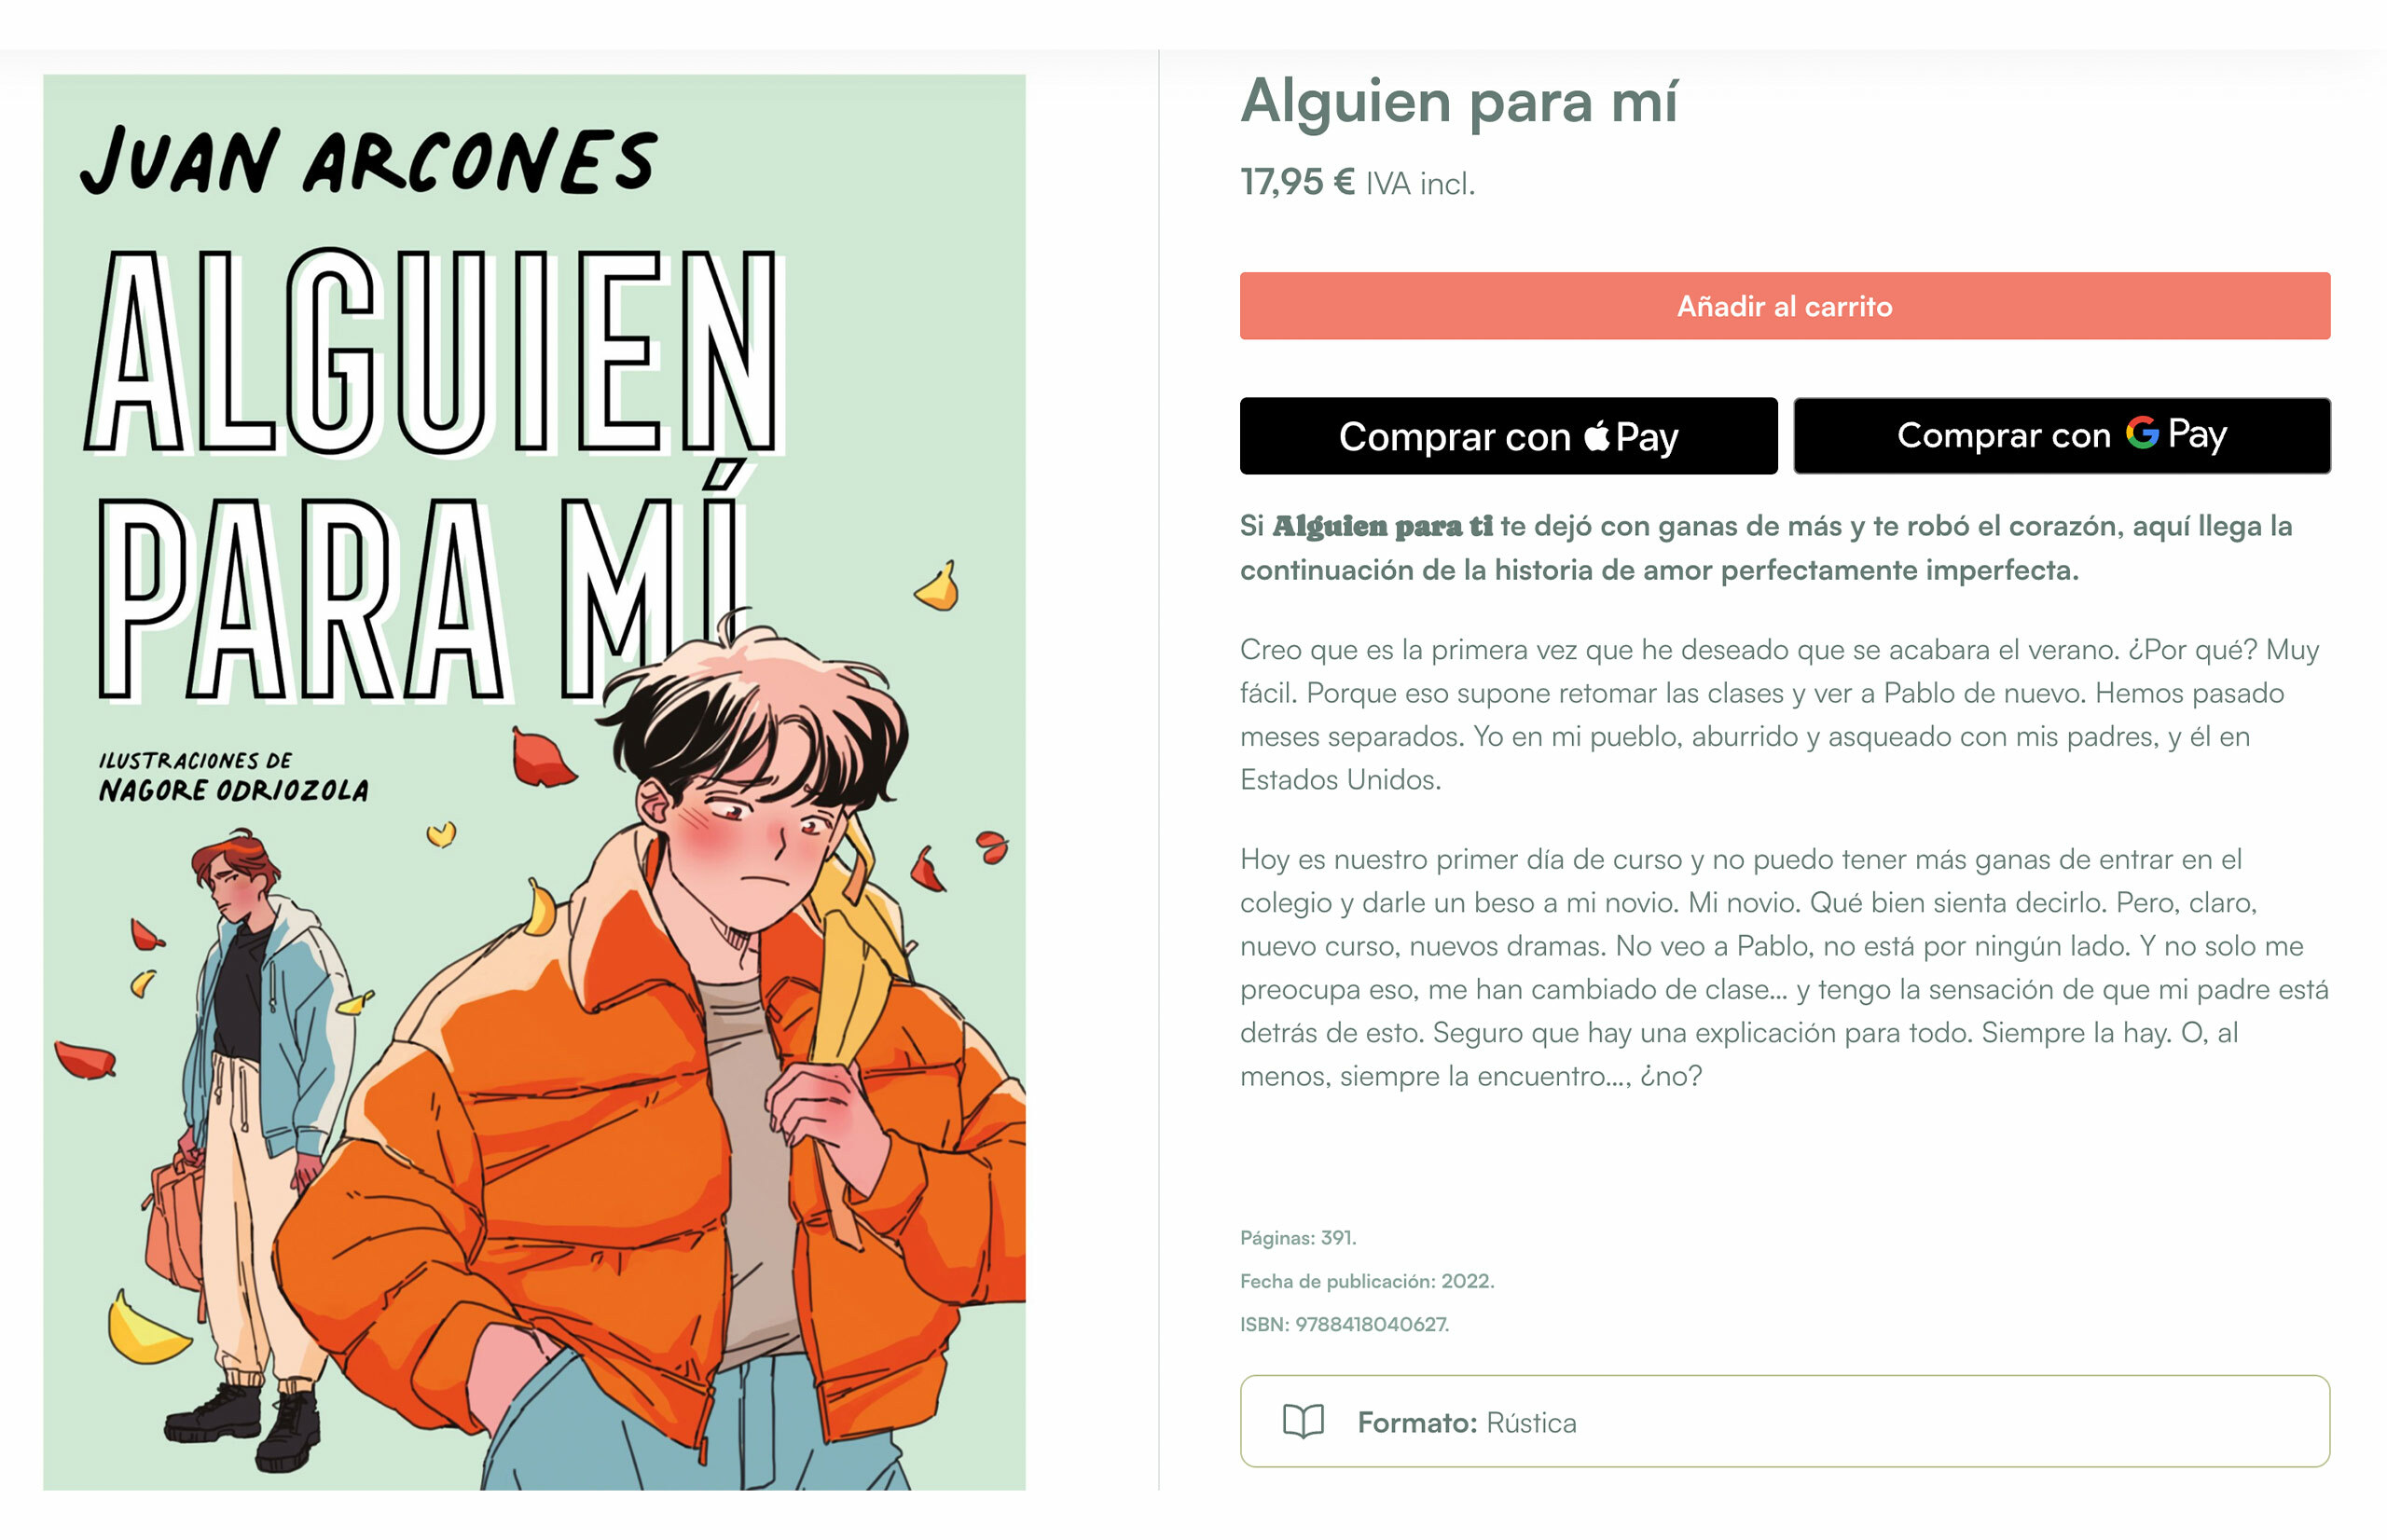2387x1540 pixels.
Task: Click the 17,95 € price text
Action: (1297, 183)
